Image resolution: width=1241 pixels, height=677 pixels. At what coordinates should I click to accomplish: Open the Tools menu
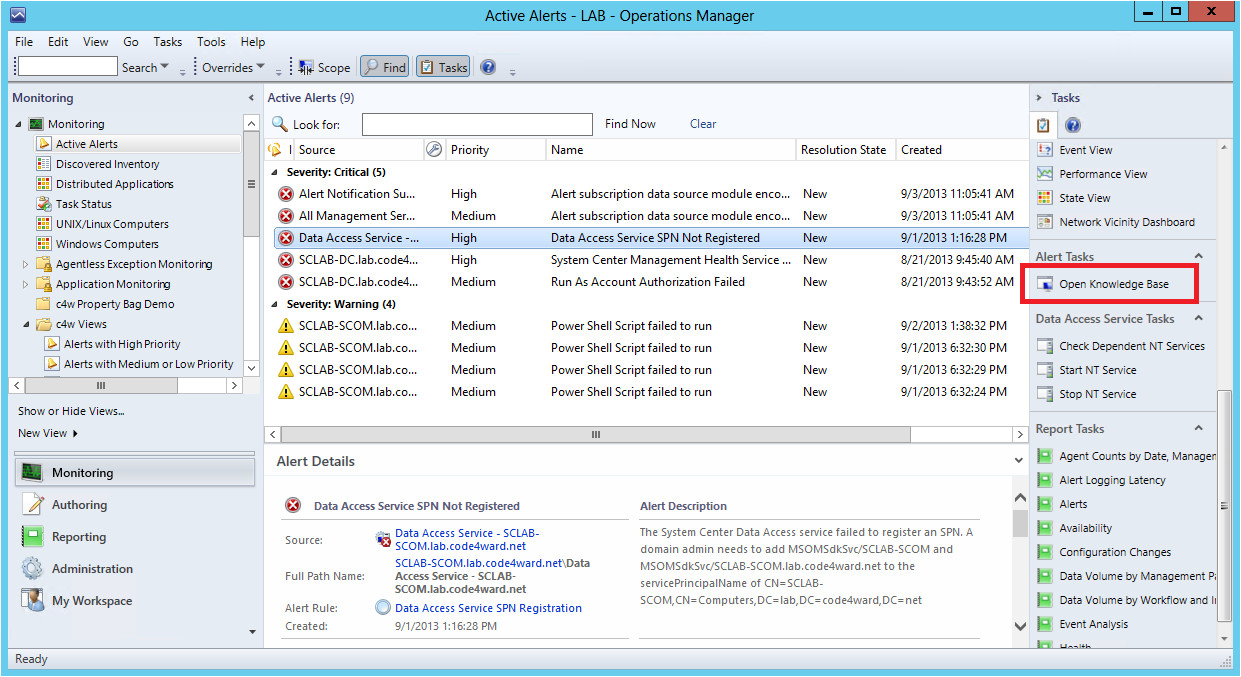[211, 42]
